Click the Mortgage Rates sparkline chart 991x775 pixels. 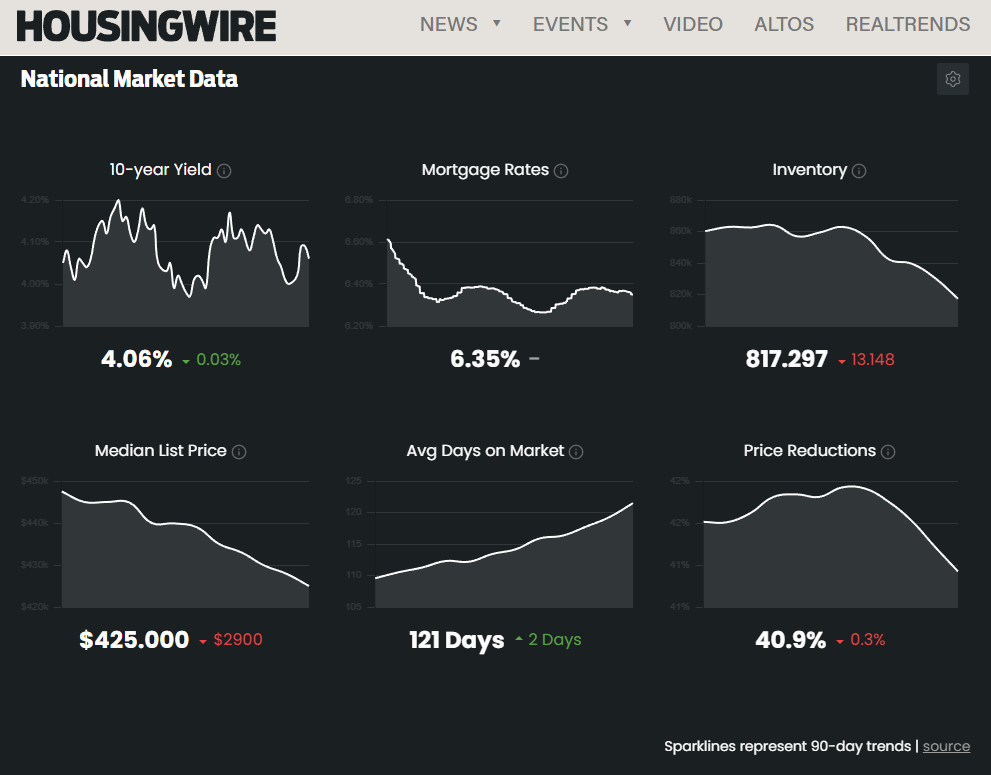point(509,263)
